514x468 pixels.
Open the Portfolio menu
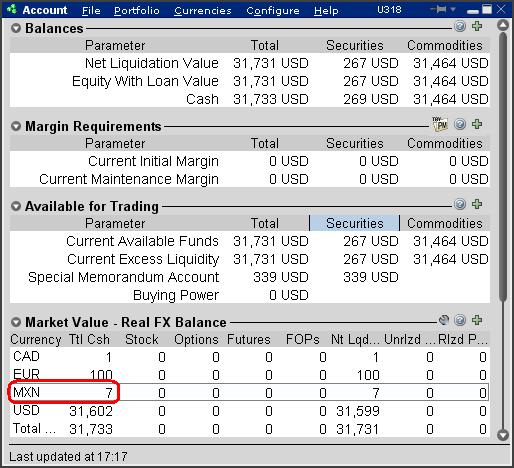point(137,11)
